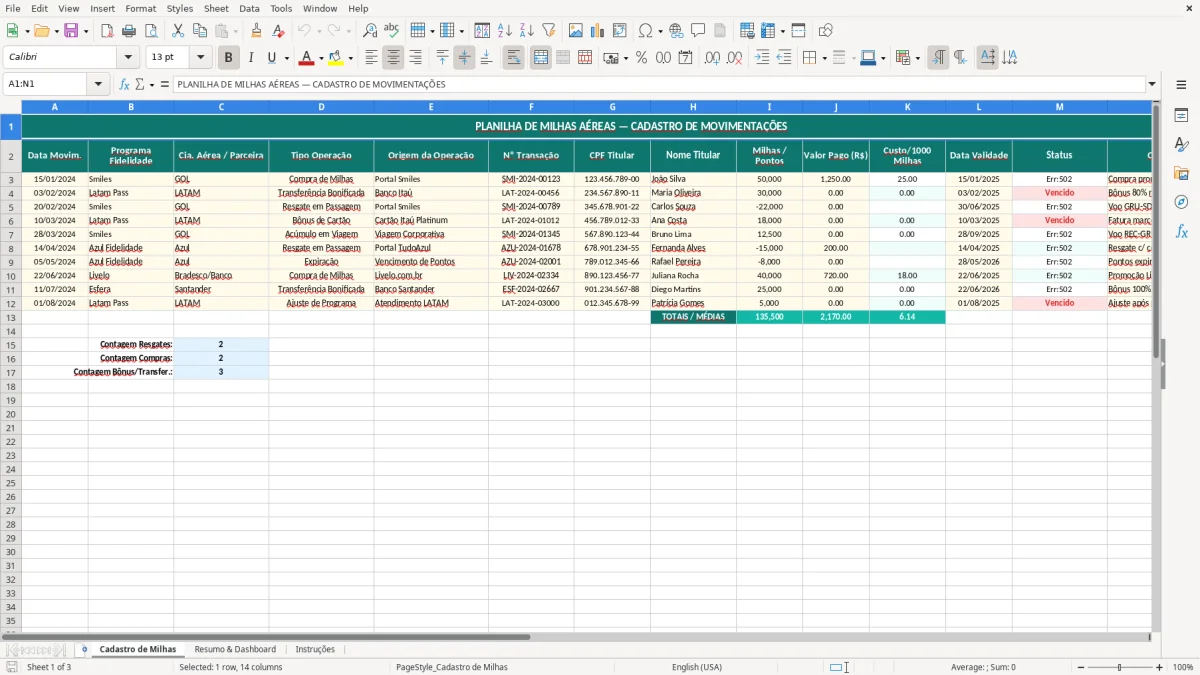The height and width of the screenshot is (675, 1200).
Task: Open the File menu
Action: 12,8
